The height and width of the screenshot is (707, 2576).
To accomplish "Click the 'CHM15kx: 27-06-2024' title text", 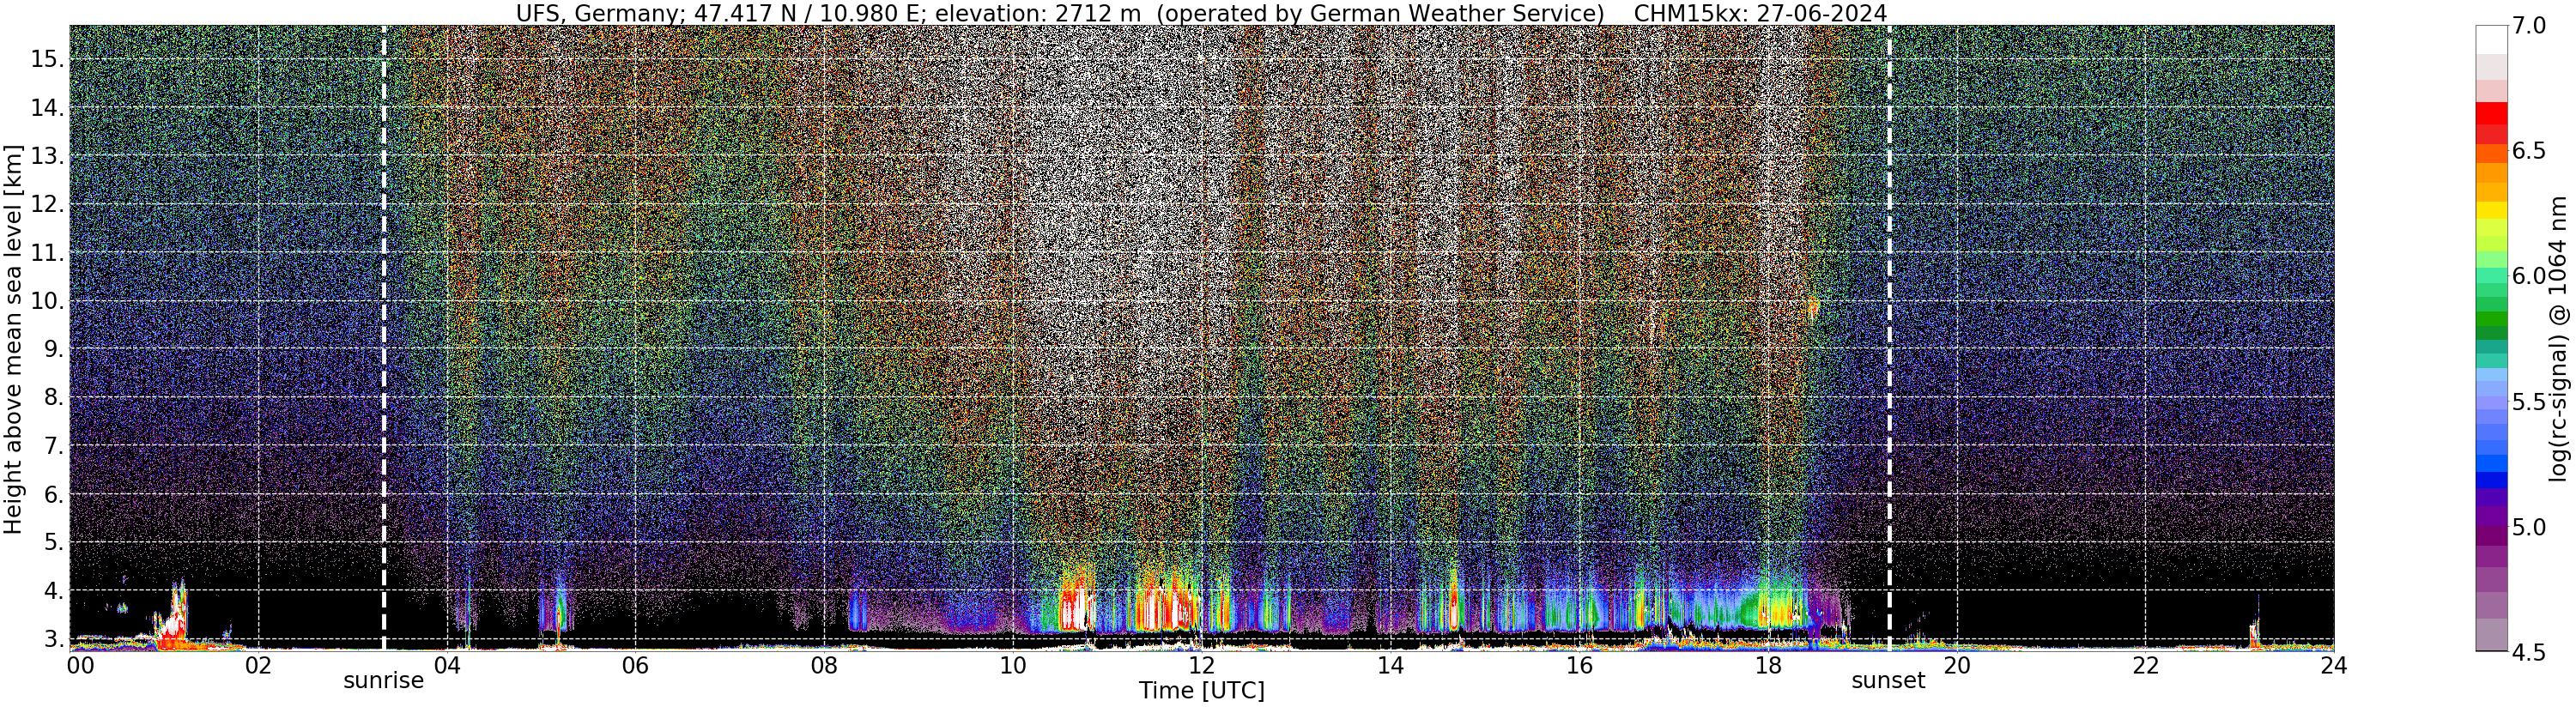I will click(1760, 13).
